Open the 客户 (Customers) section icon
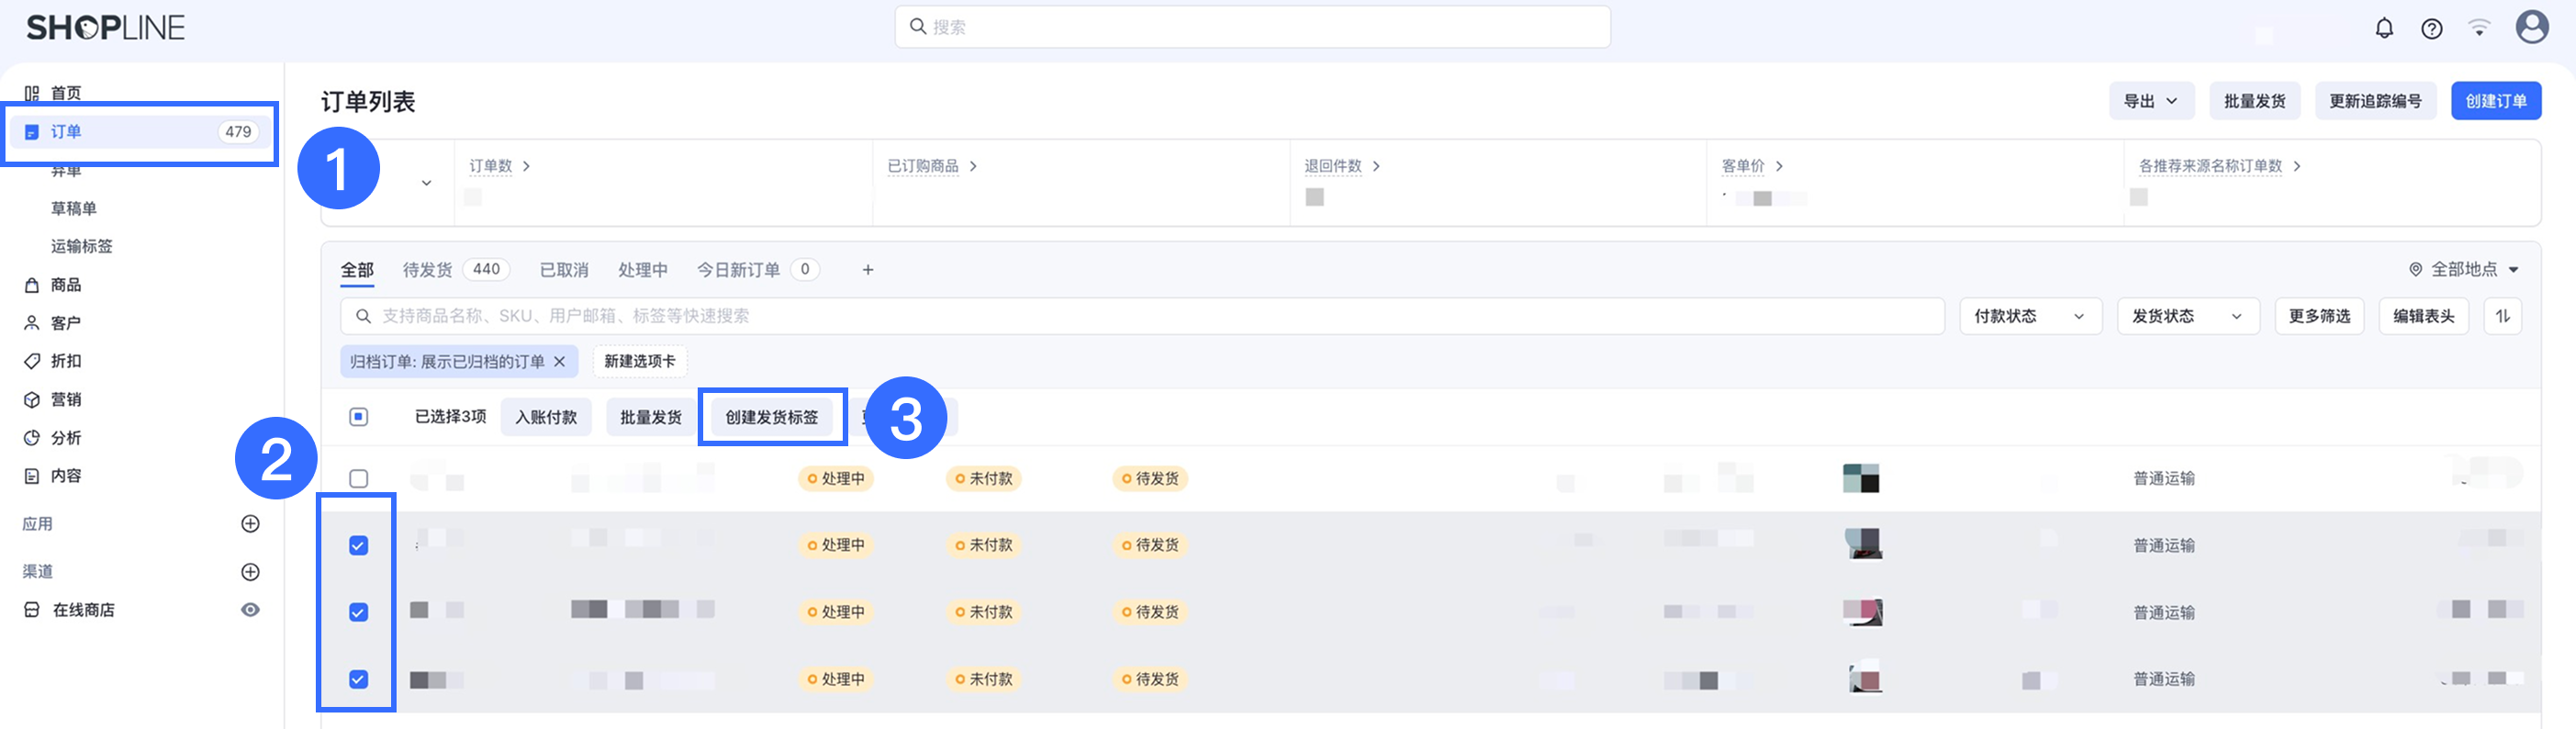Viewport: 2576px width, 729px height. pos(33,322)
